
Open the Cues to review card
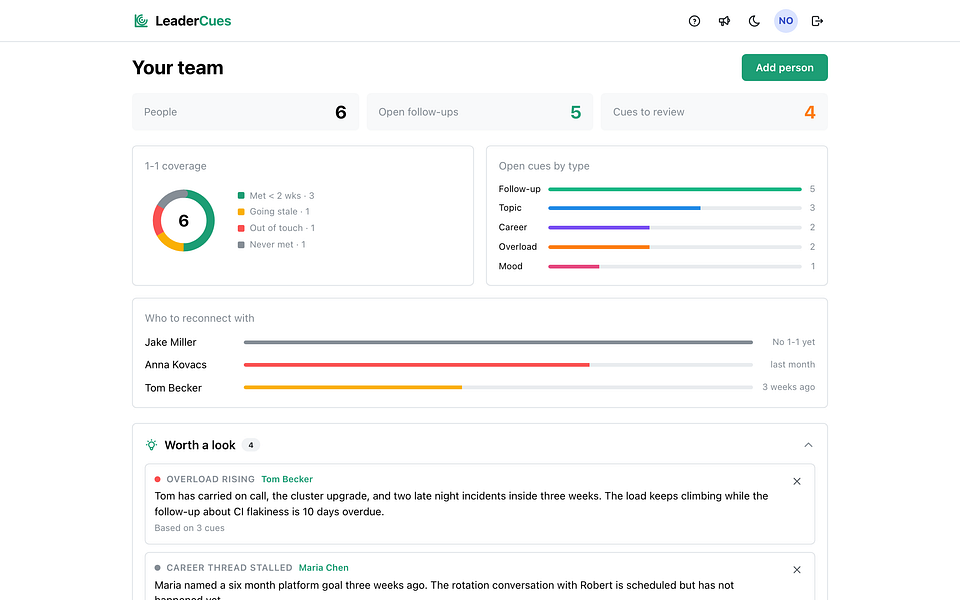[714, 112]
